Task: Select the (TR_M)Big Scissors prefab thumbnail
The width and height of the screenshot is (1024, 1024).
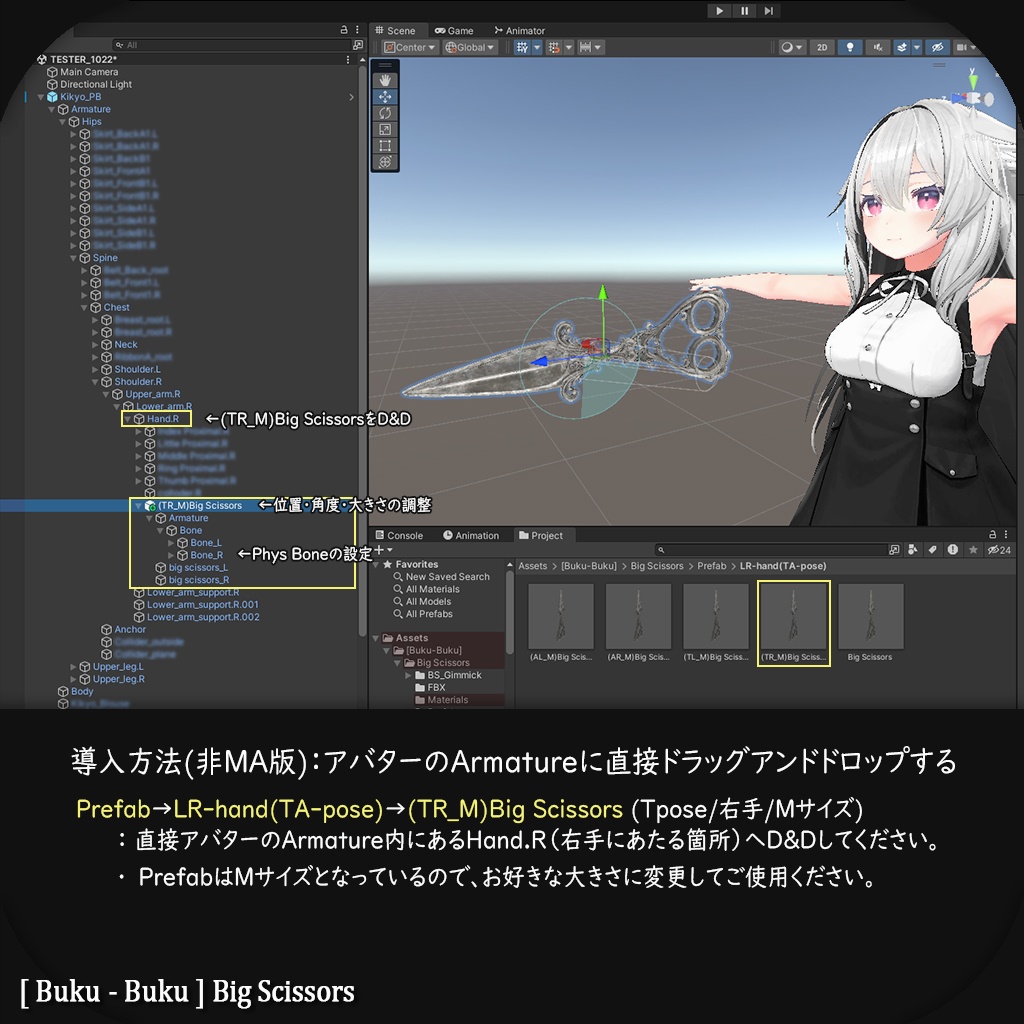Action: 795,618
